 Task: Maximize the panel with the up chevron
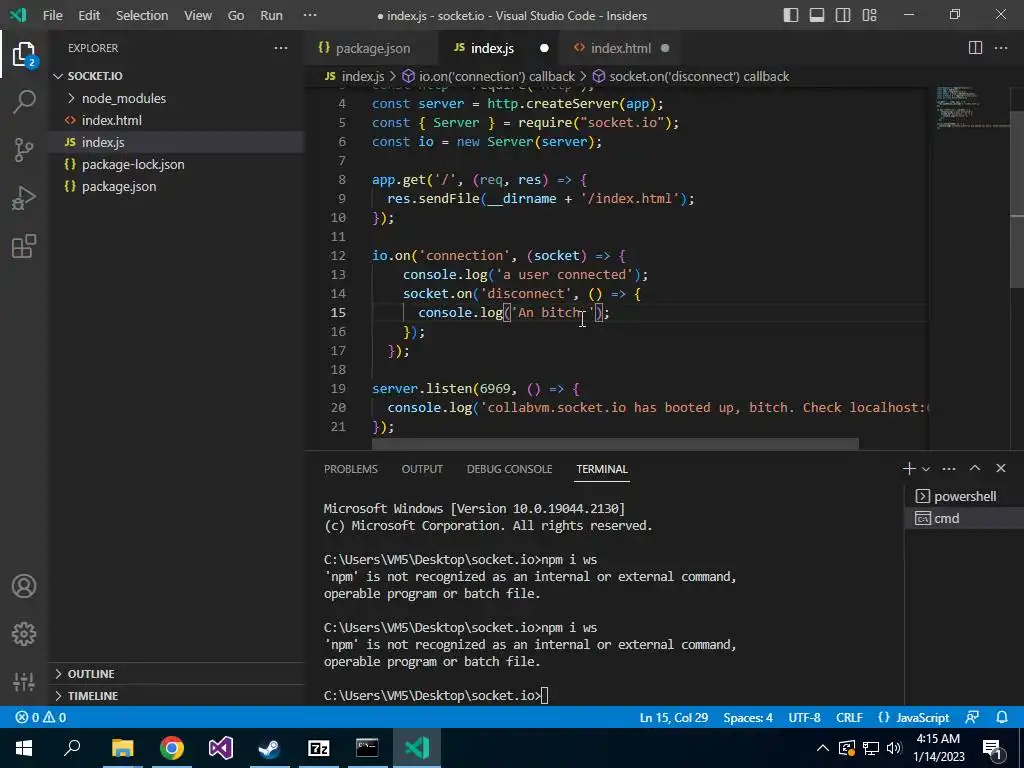(x=974, y=468)
